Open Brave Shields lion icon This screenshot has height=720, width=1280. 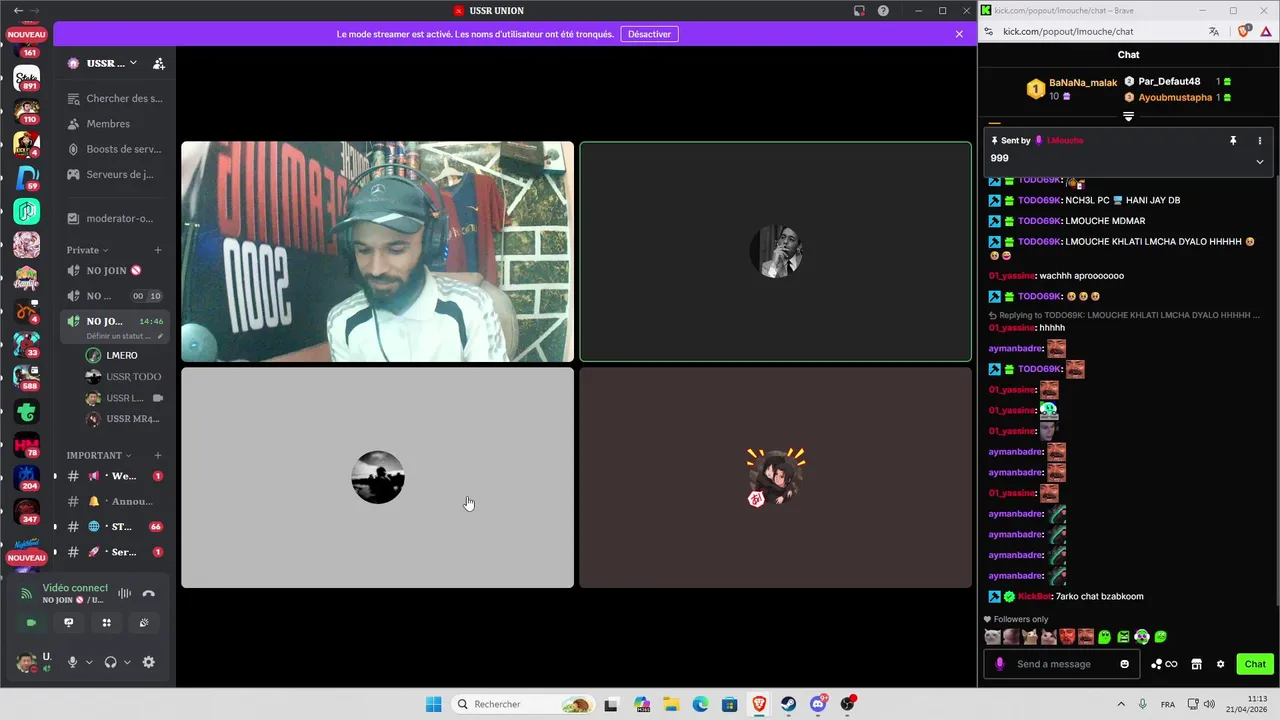[1244, 31]
